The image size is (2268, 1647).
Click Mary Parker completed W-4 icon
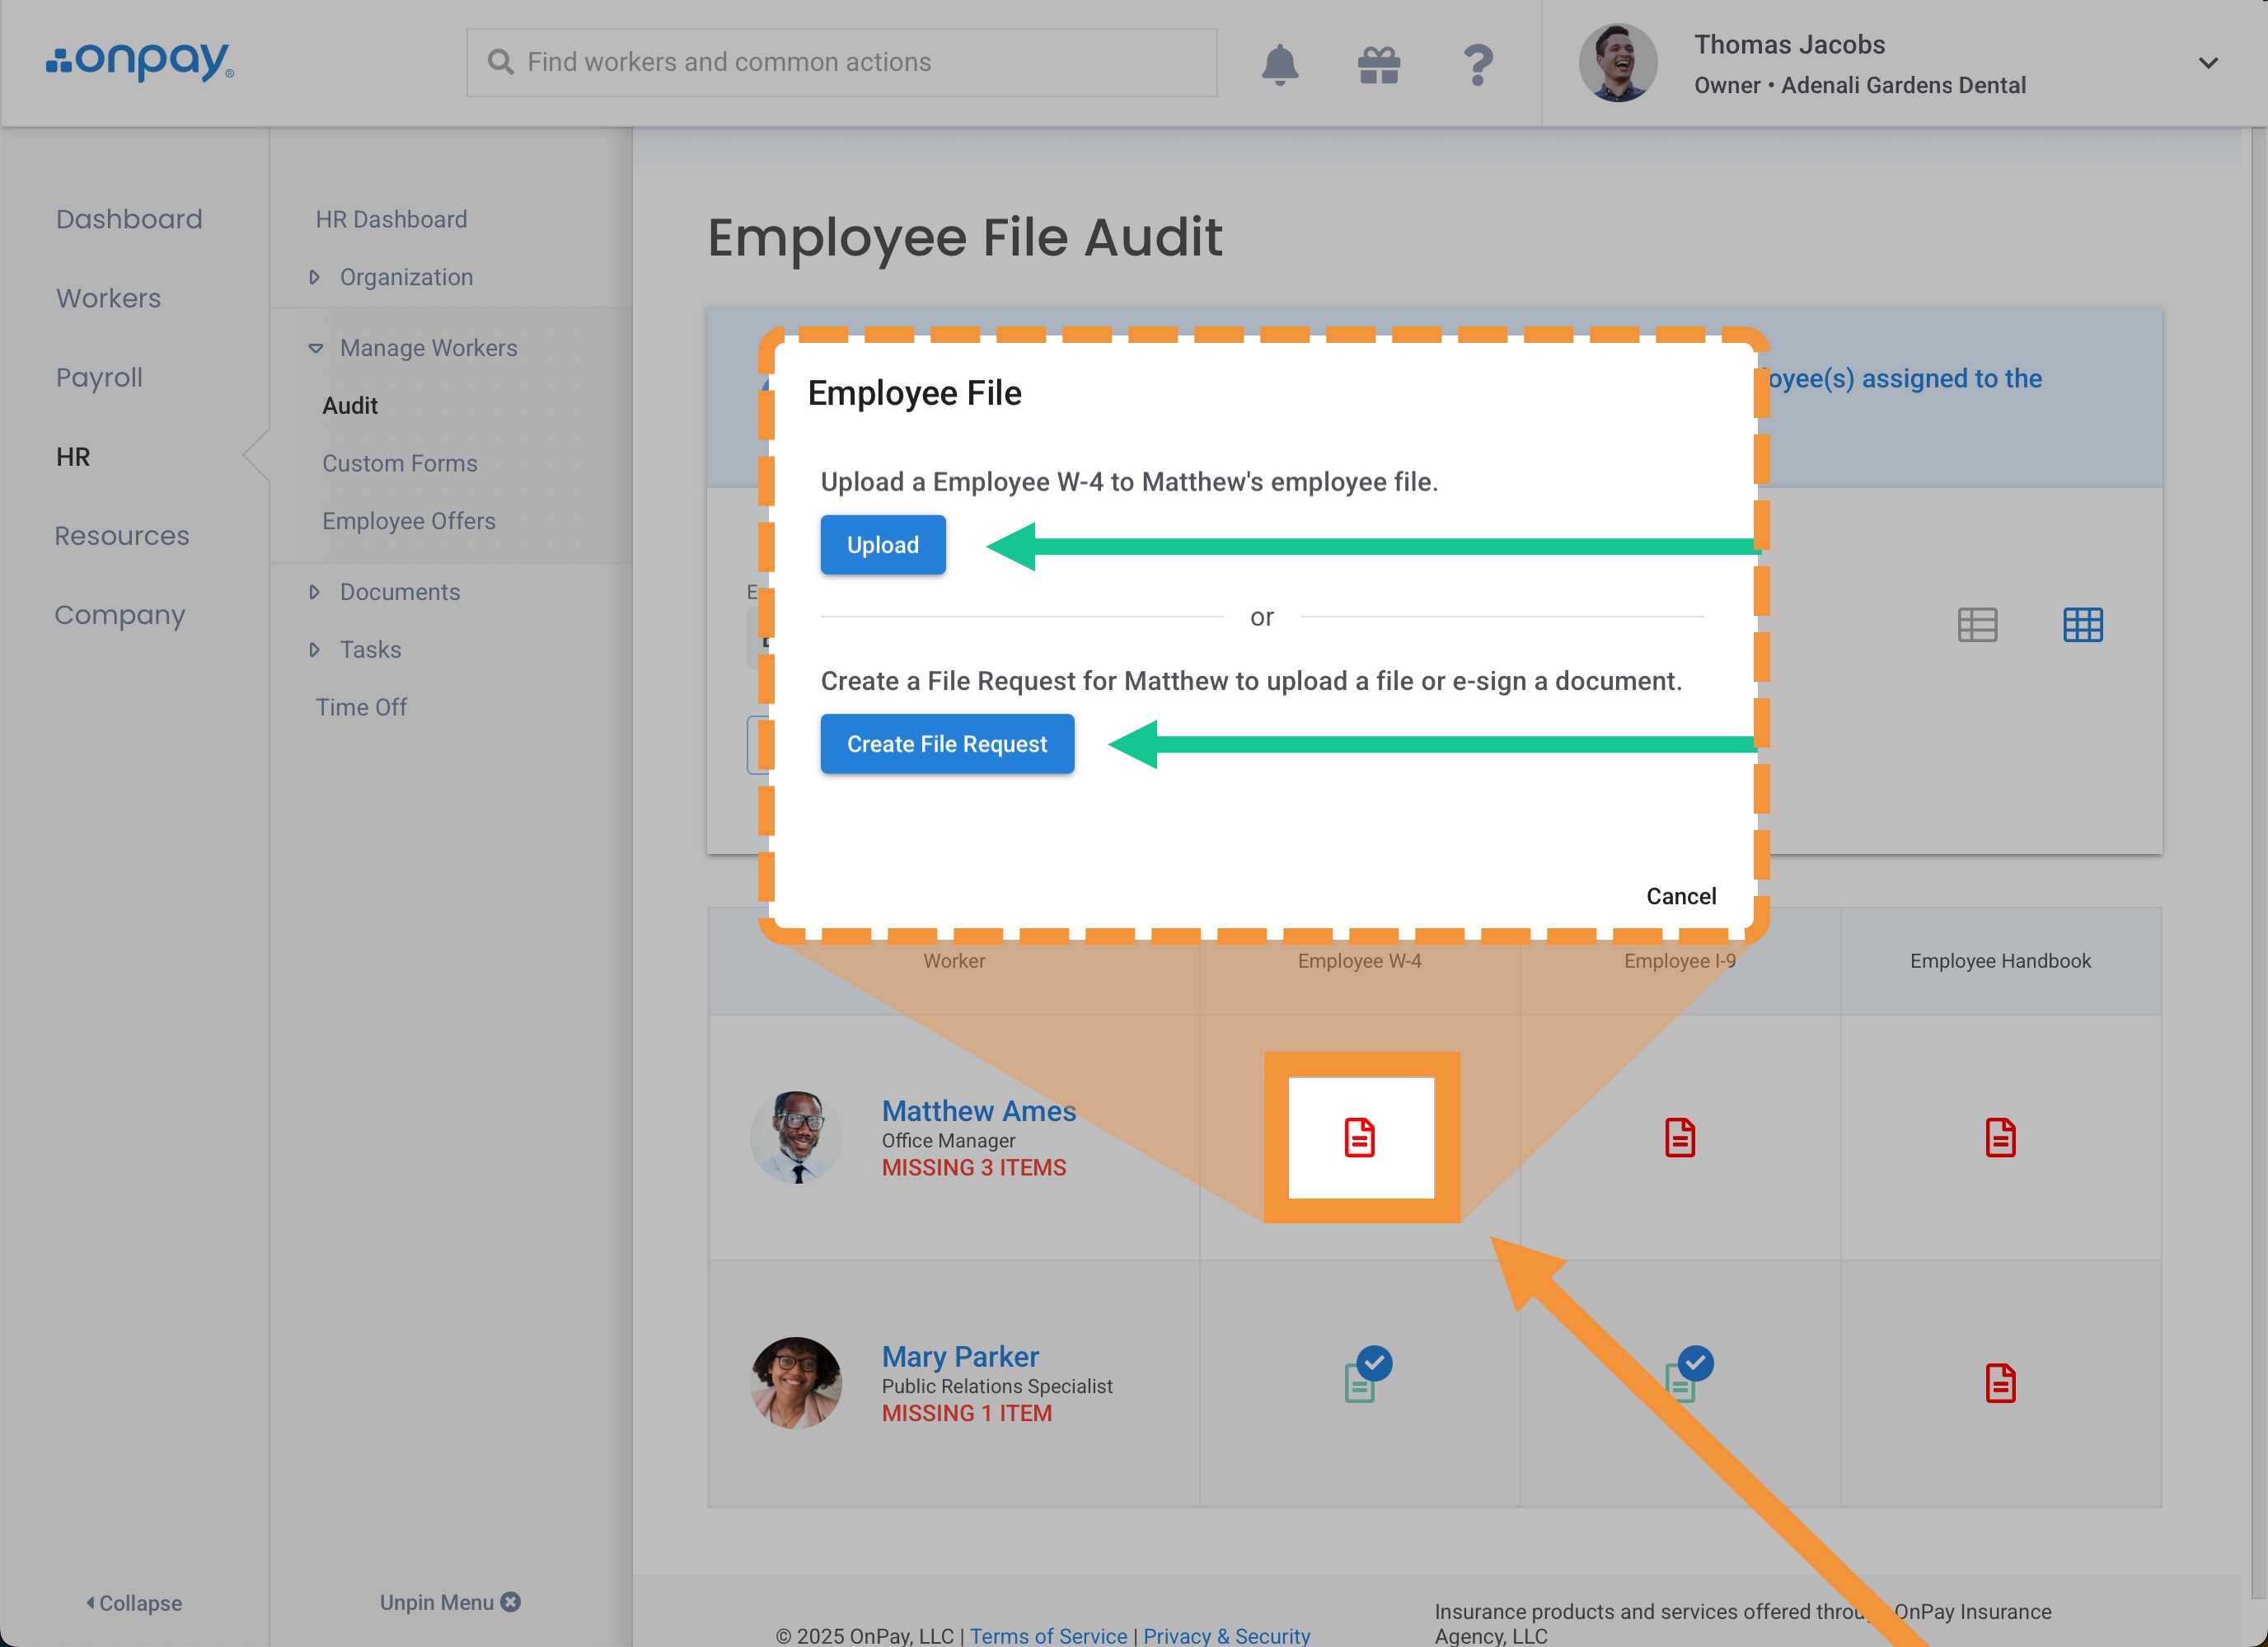tap(1364, 1377)
